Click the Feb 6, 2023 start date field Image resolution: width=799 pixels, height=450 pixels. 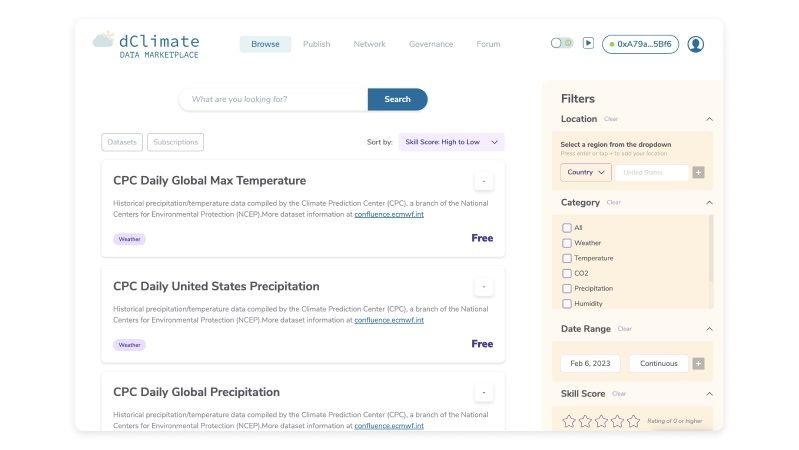tap(590, 363)
